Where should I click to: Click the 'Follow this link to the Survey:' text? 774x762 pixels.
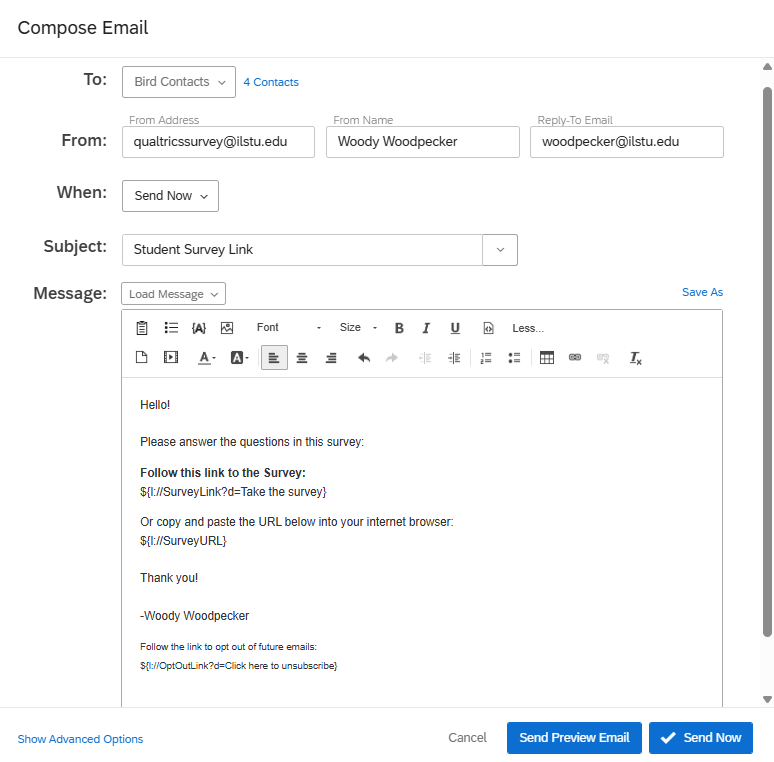[x=223, y=473]
